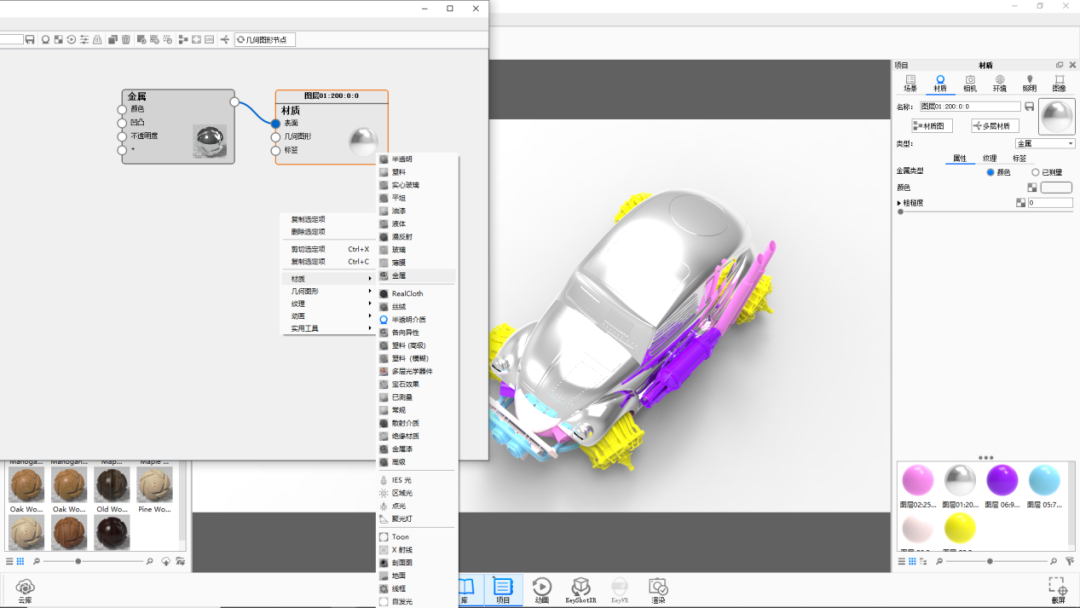Open the 渲染 (Render) dialog icon
This screenshot has width=1080, height=608.
[658, 590]
